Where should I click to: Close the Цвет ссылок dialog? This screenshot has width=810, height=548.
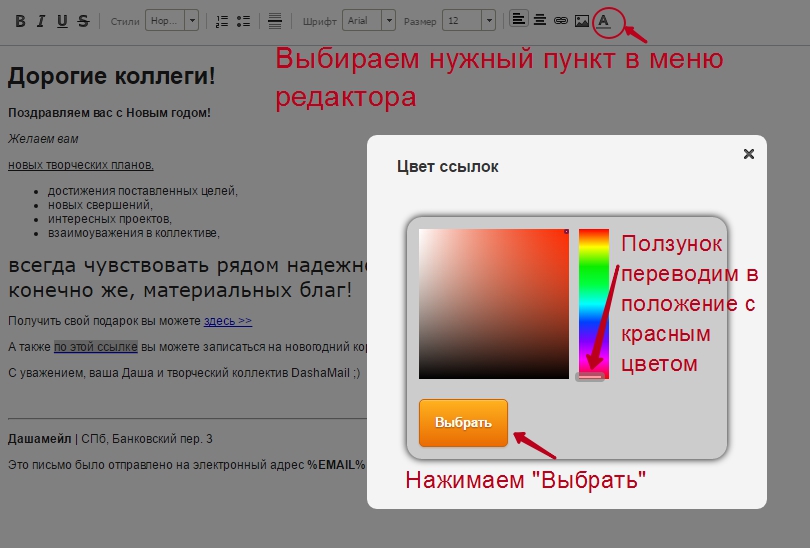(748, 153)
